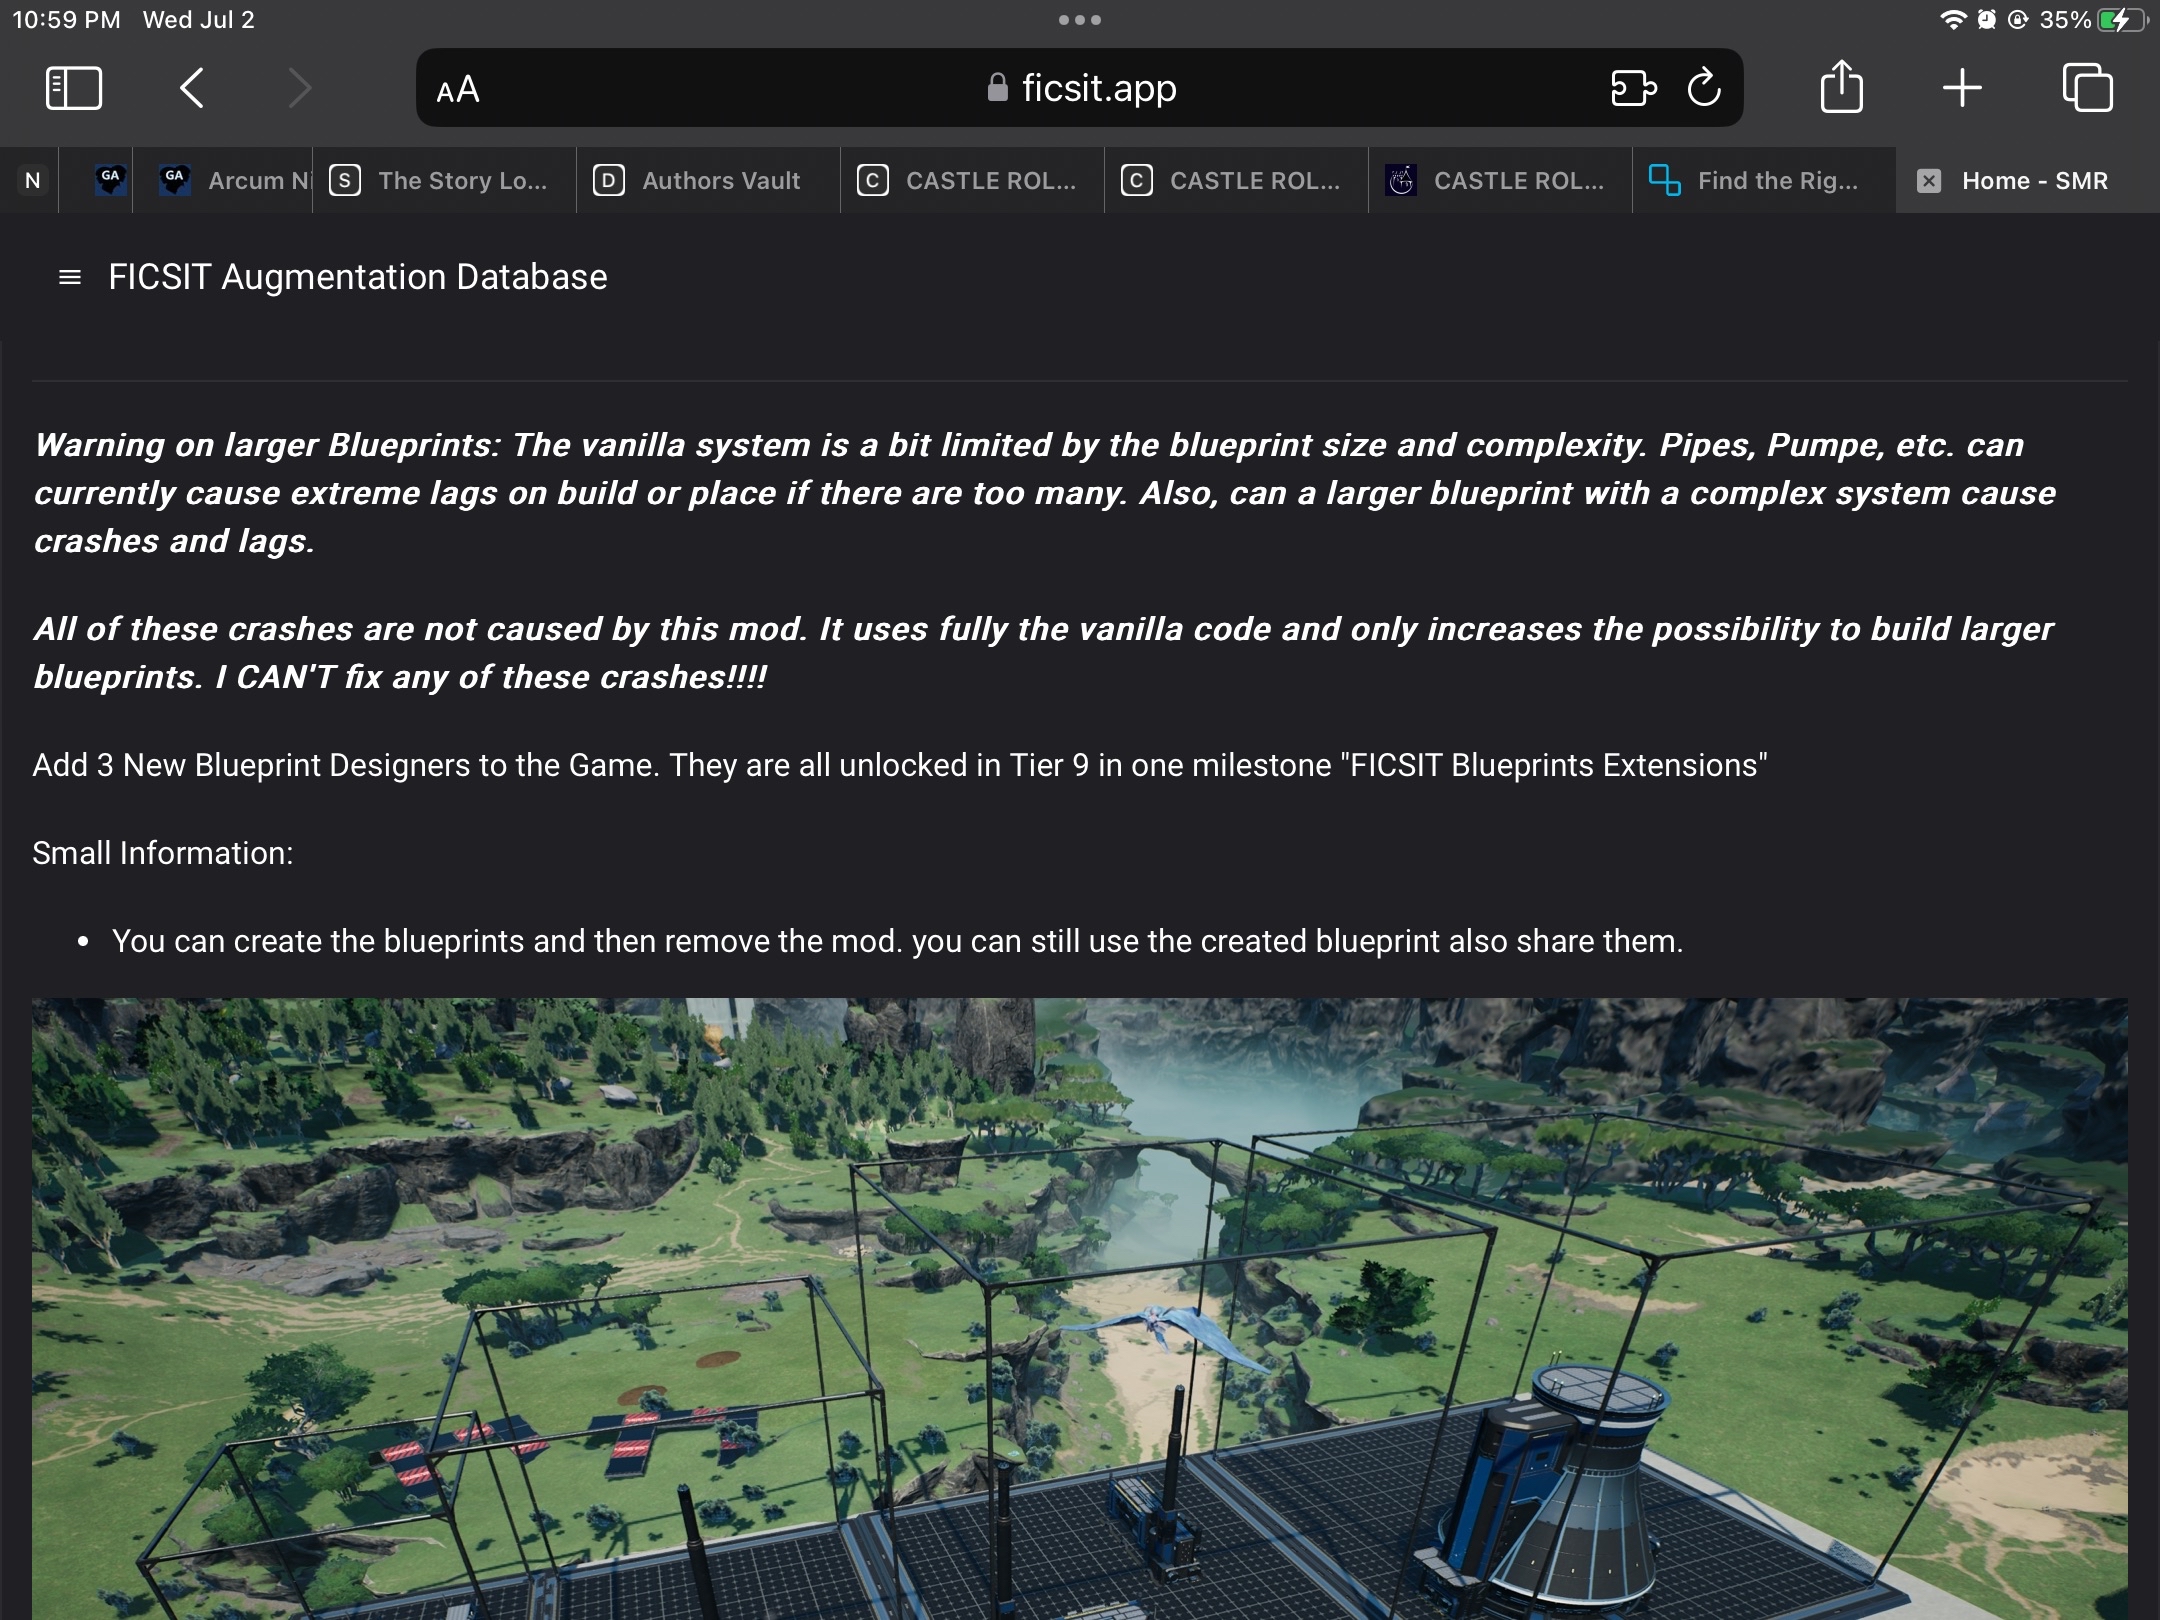Viewport: 2160px width, 1620px height.
Task: Click the 'Add 3 New Blueprint Designers' line
Action: [900, 765]
